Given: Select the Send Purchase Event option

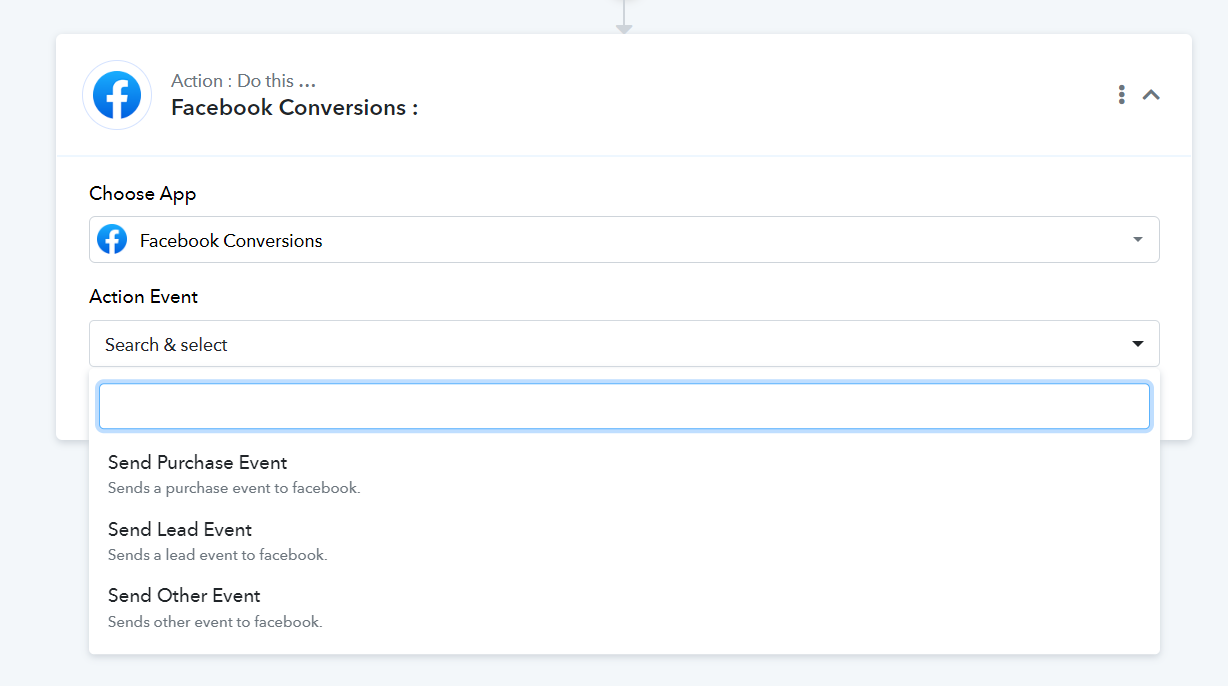Looking at the screenshot, I should 624,474.
